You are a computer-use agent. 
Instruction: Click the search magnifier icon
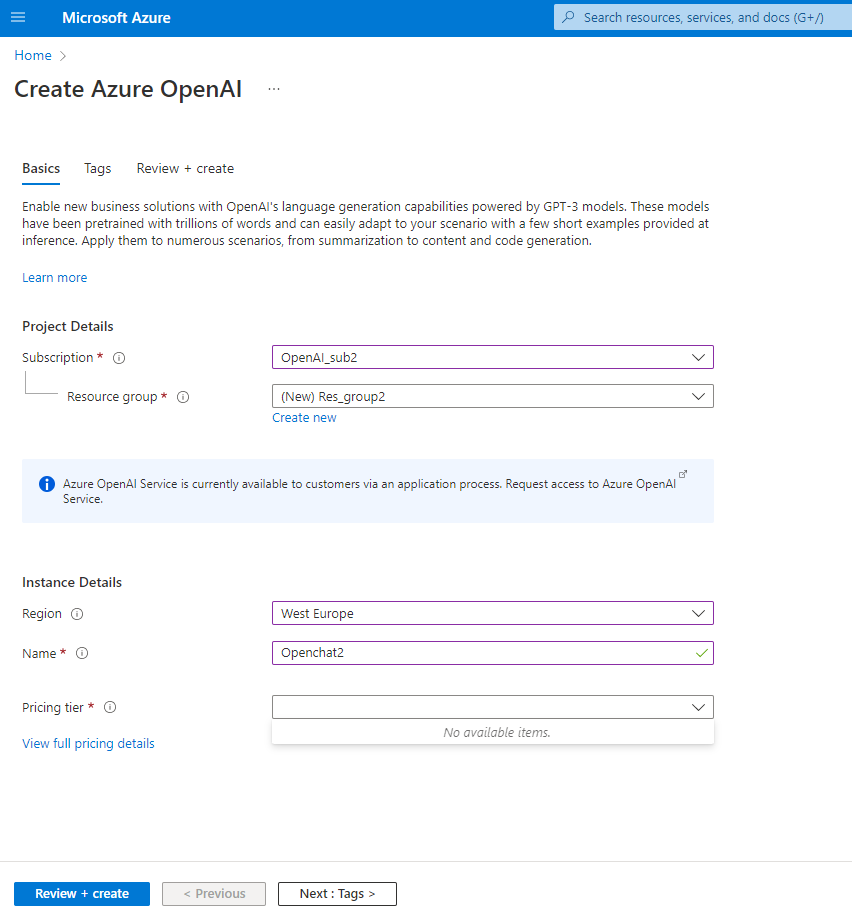pos(568,17)
